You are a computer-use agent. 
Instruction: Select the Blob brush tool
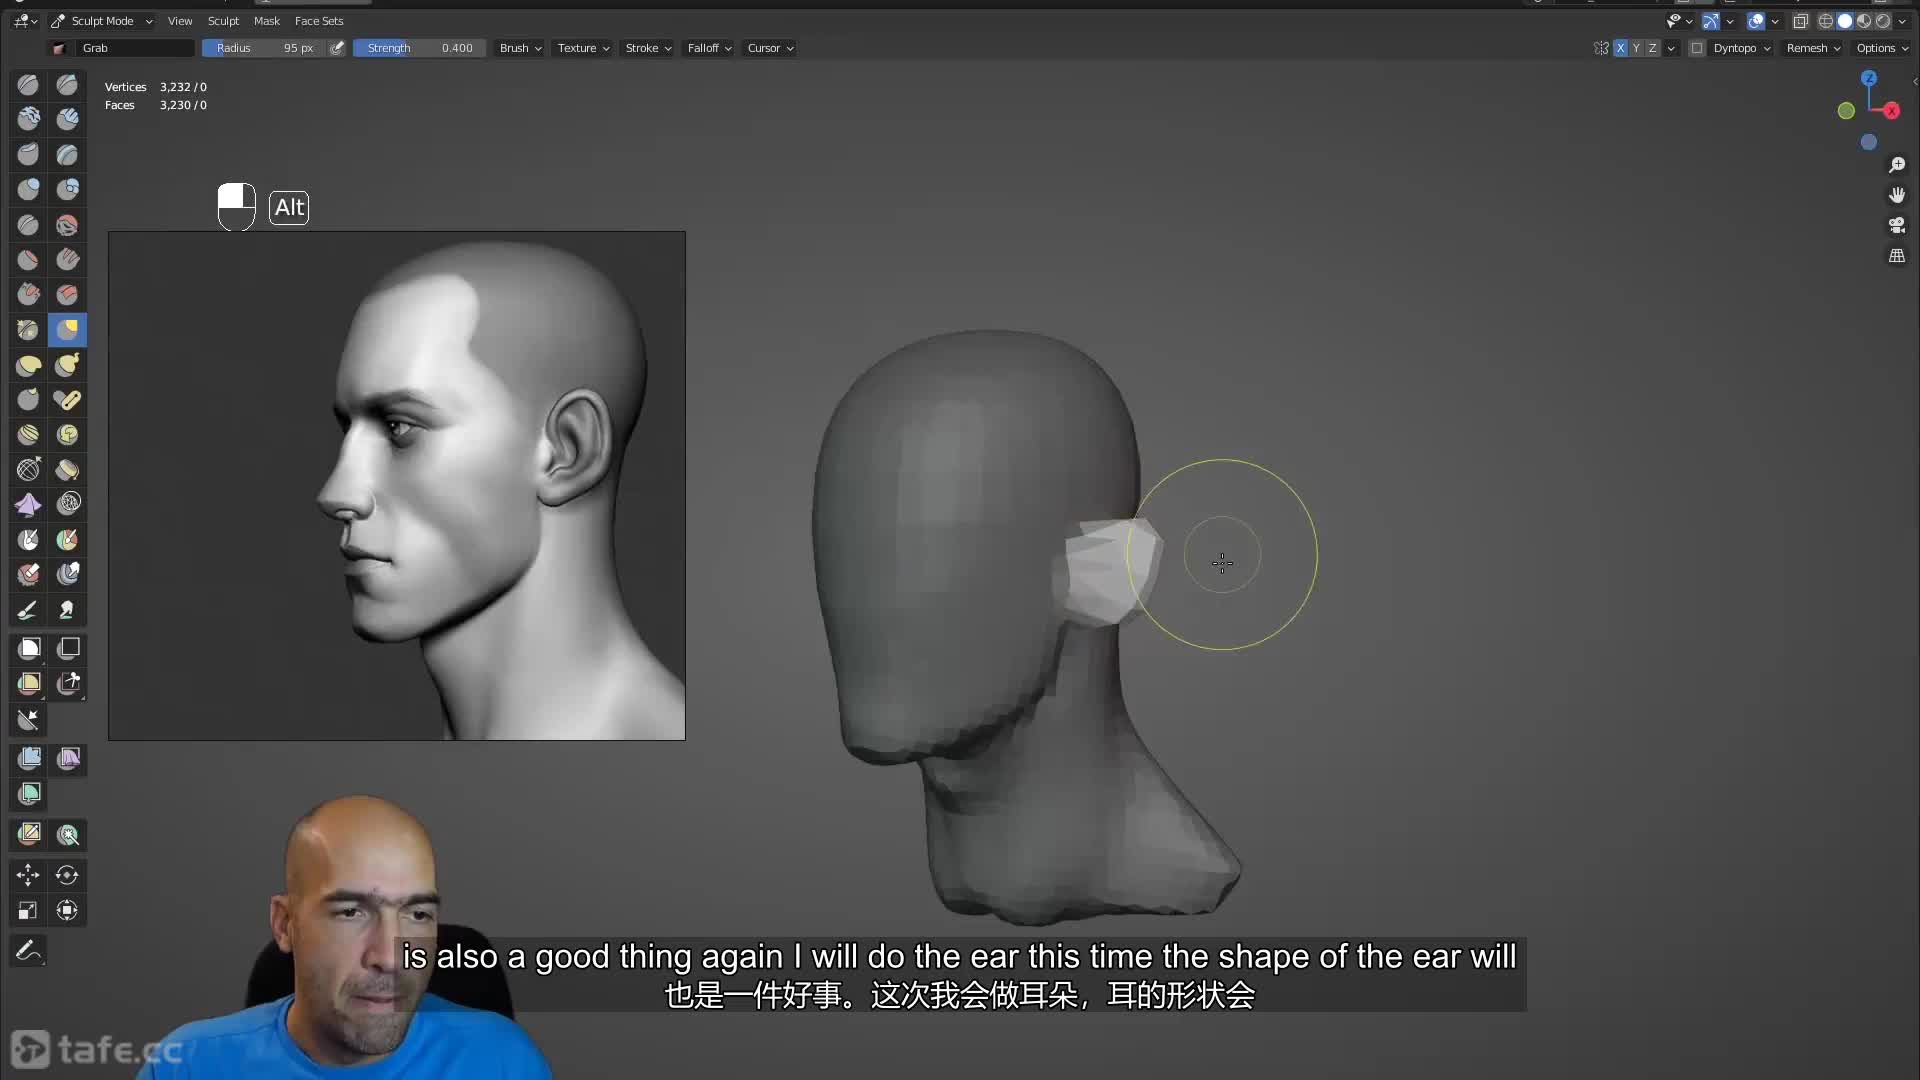pyautogui.click(x=67, y=189)
